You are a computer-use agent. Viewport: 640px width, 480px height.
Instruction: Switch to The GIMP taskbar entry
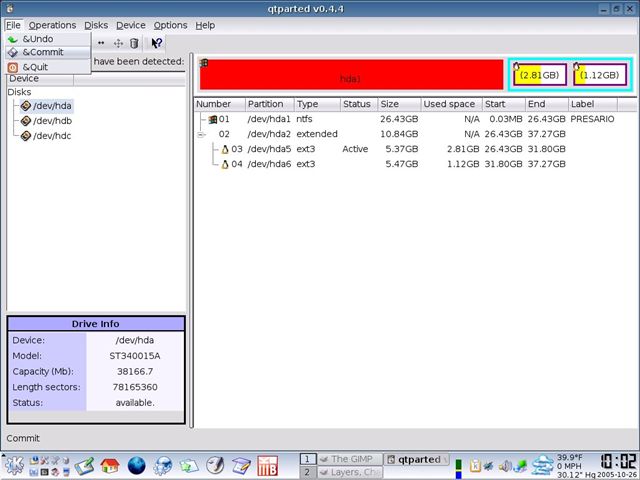click(350, 460)
